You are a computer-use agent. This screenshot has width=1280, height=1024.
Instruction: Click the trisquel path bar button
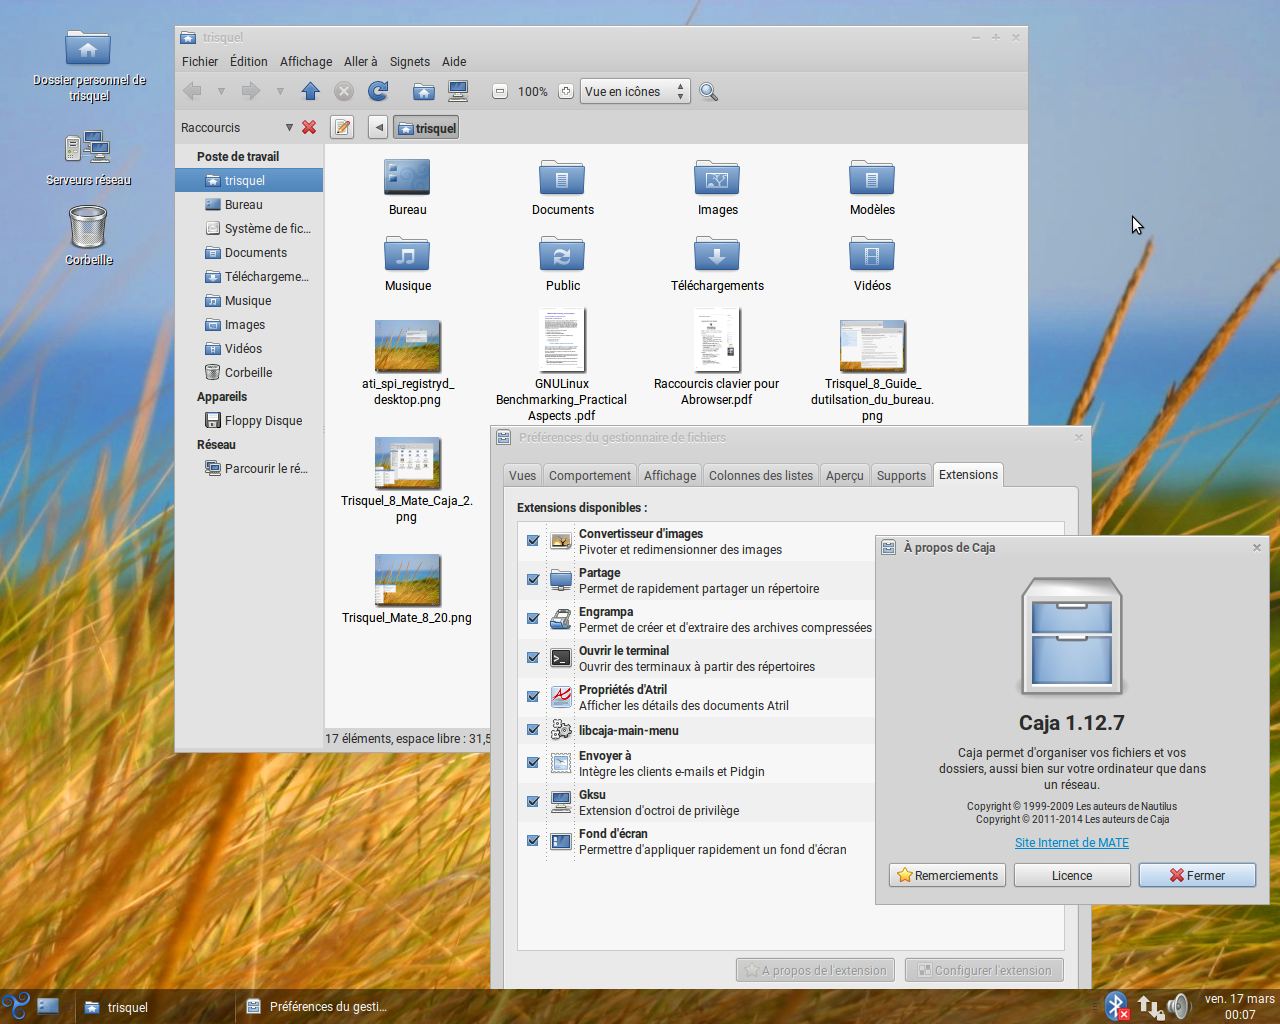(426, 128)
